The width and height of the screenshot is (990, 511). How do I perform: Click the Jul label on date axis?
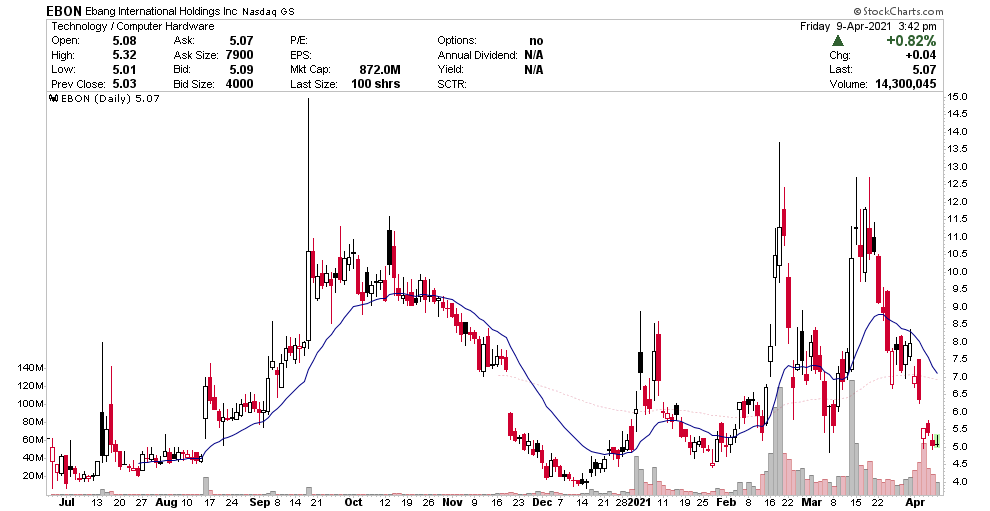pos(66,502)
